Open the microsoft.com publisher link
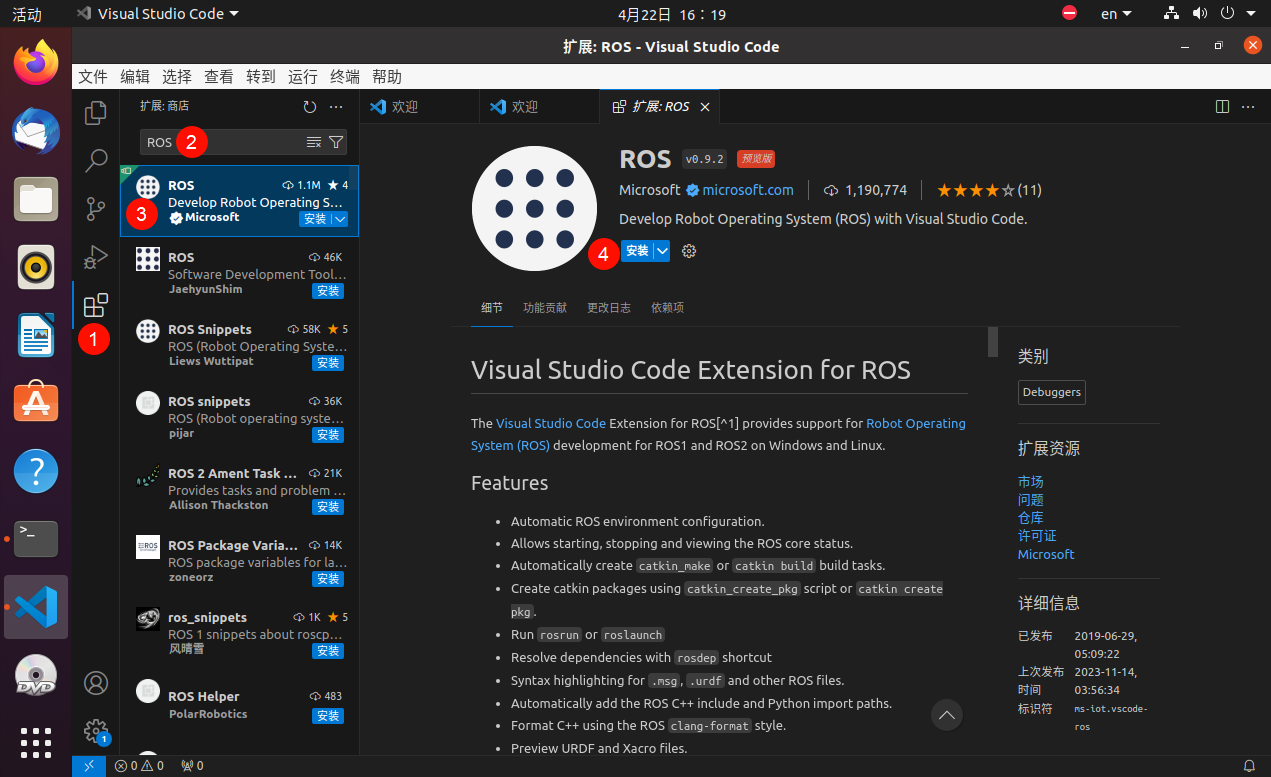 (x=748, y=190)
